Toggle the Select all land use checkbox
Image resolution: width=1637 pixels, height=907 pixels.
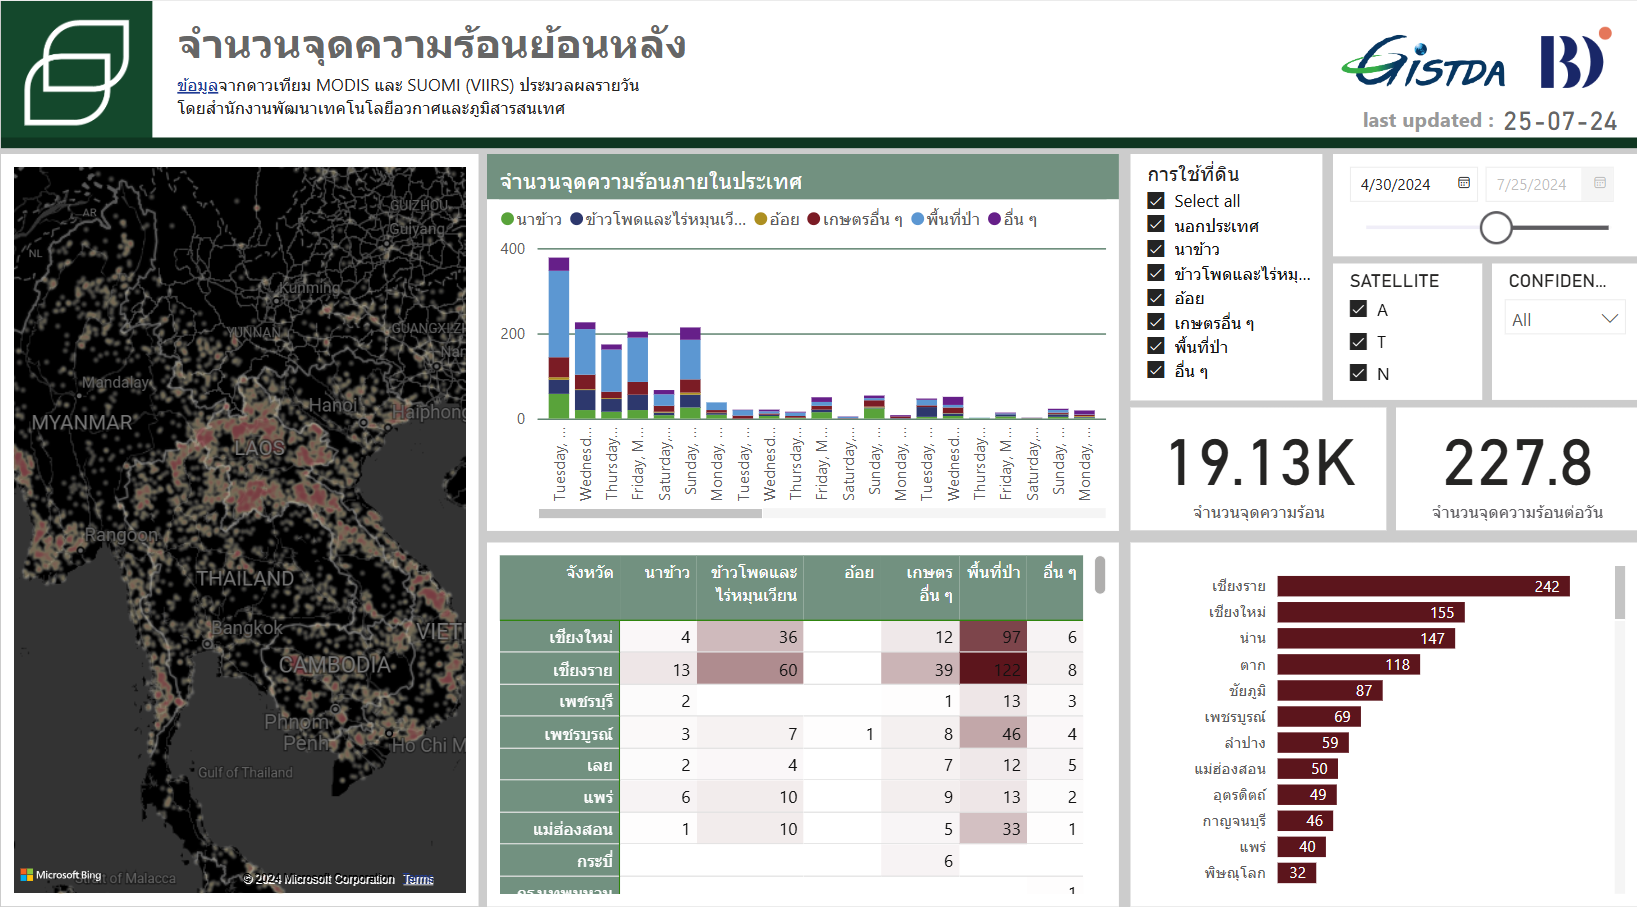[x=1156, y=201]
